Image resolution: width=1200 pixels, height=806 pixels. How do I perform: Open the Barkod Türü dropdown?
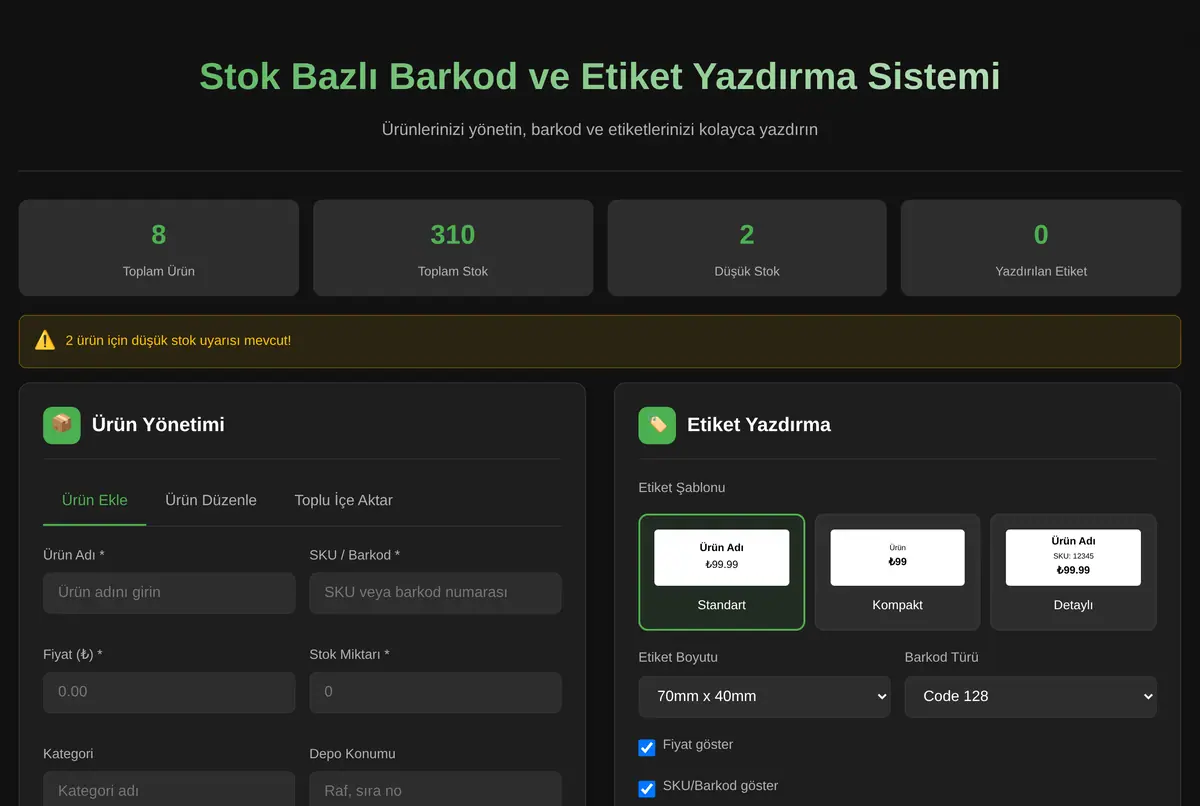(1031, 697)
